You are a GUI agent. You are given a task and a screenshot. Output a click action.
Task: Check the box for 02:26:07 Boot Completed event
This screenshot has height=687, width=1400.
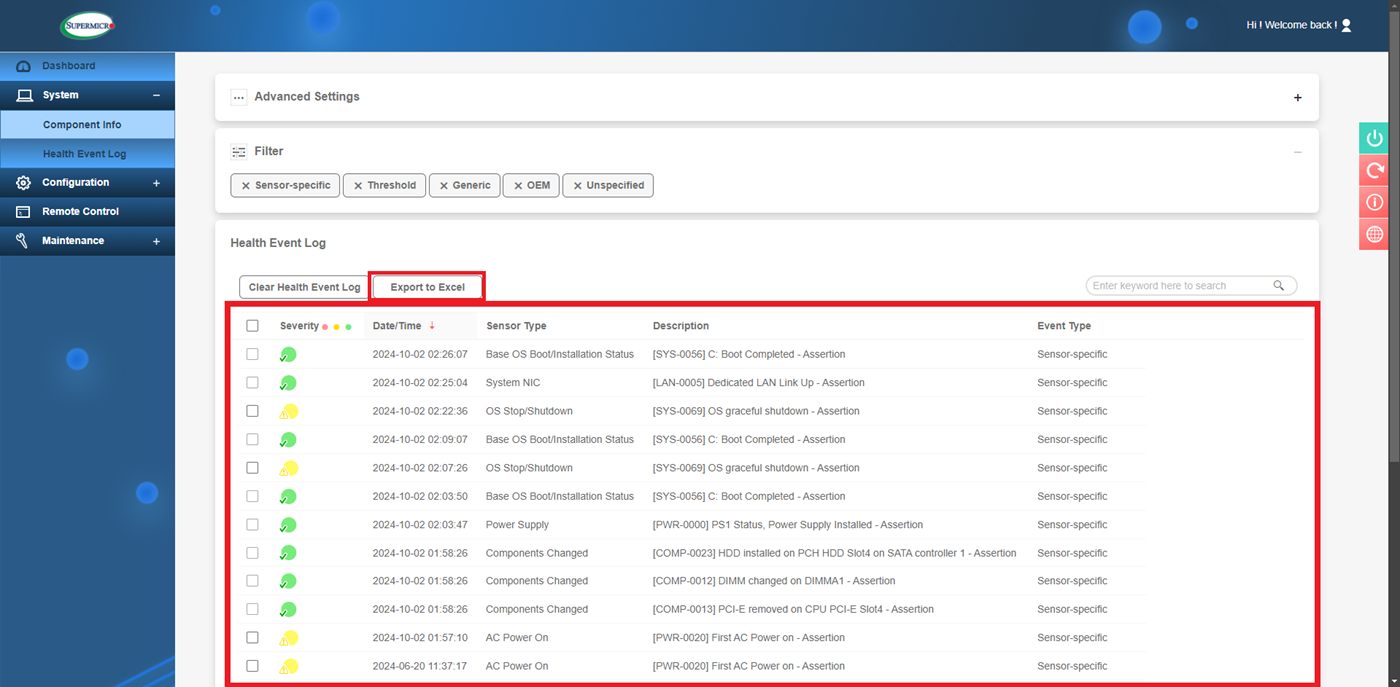pos(252,354)
